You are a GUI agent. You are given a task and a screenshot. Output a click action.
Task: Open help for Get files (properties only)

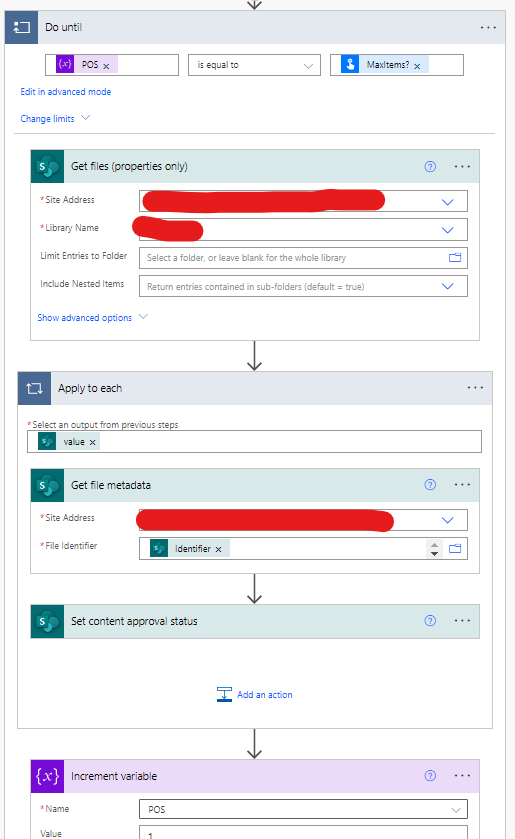430,166
